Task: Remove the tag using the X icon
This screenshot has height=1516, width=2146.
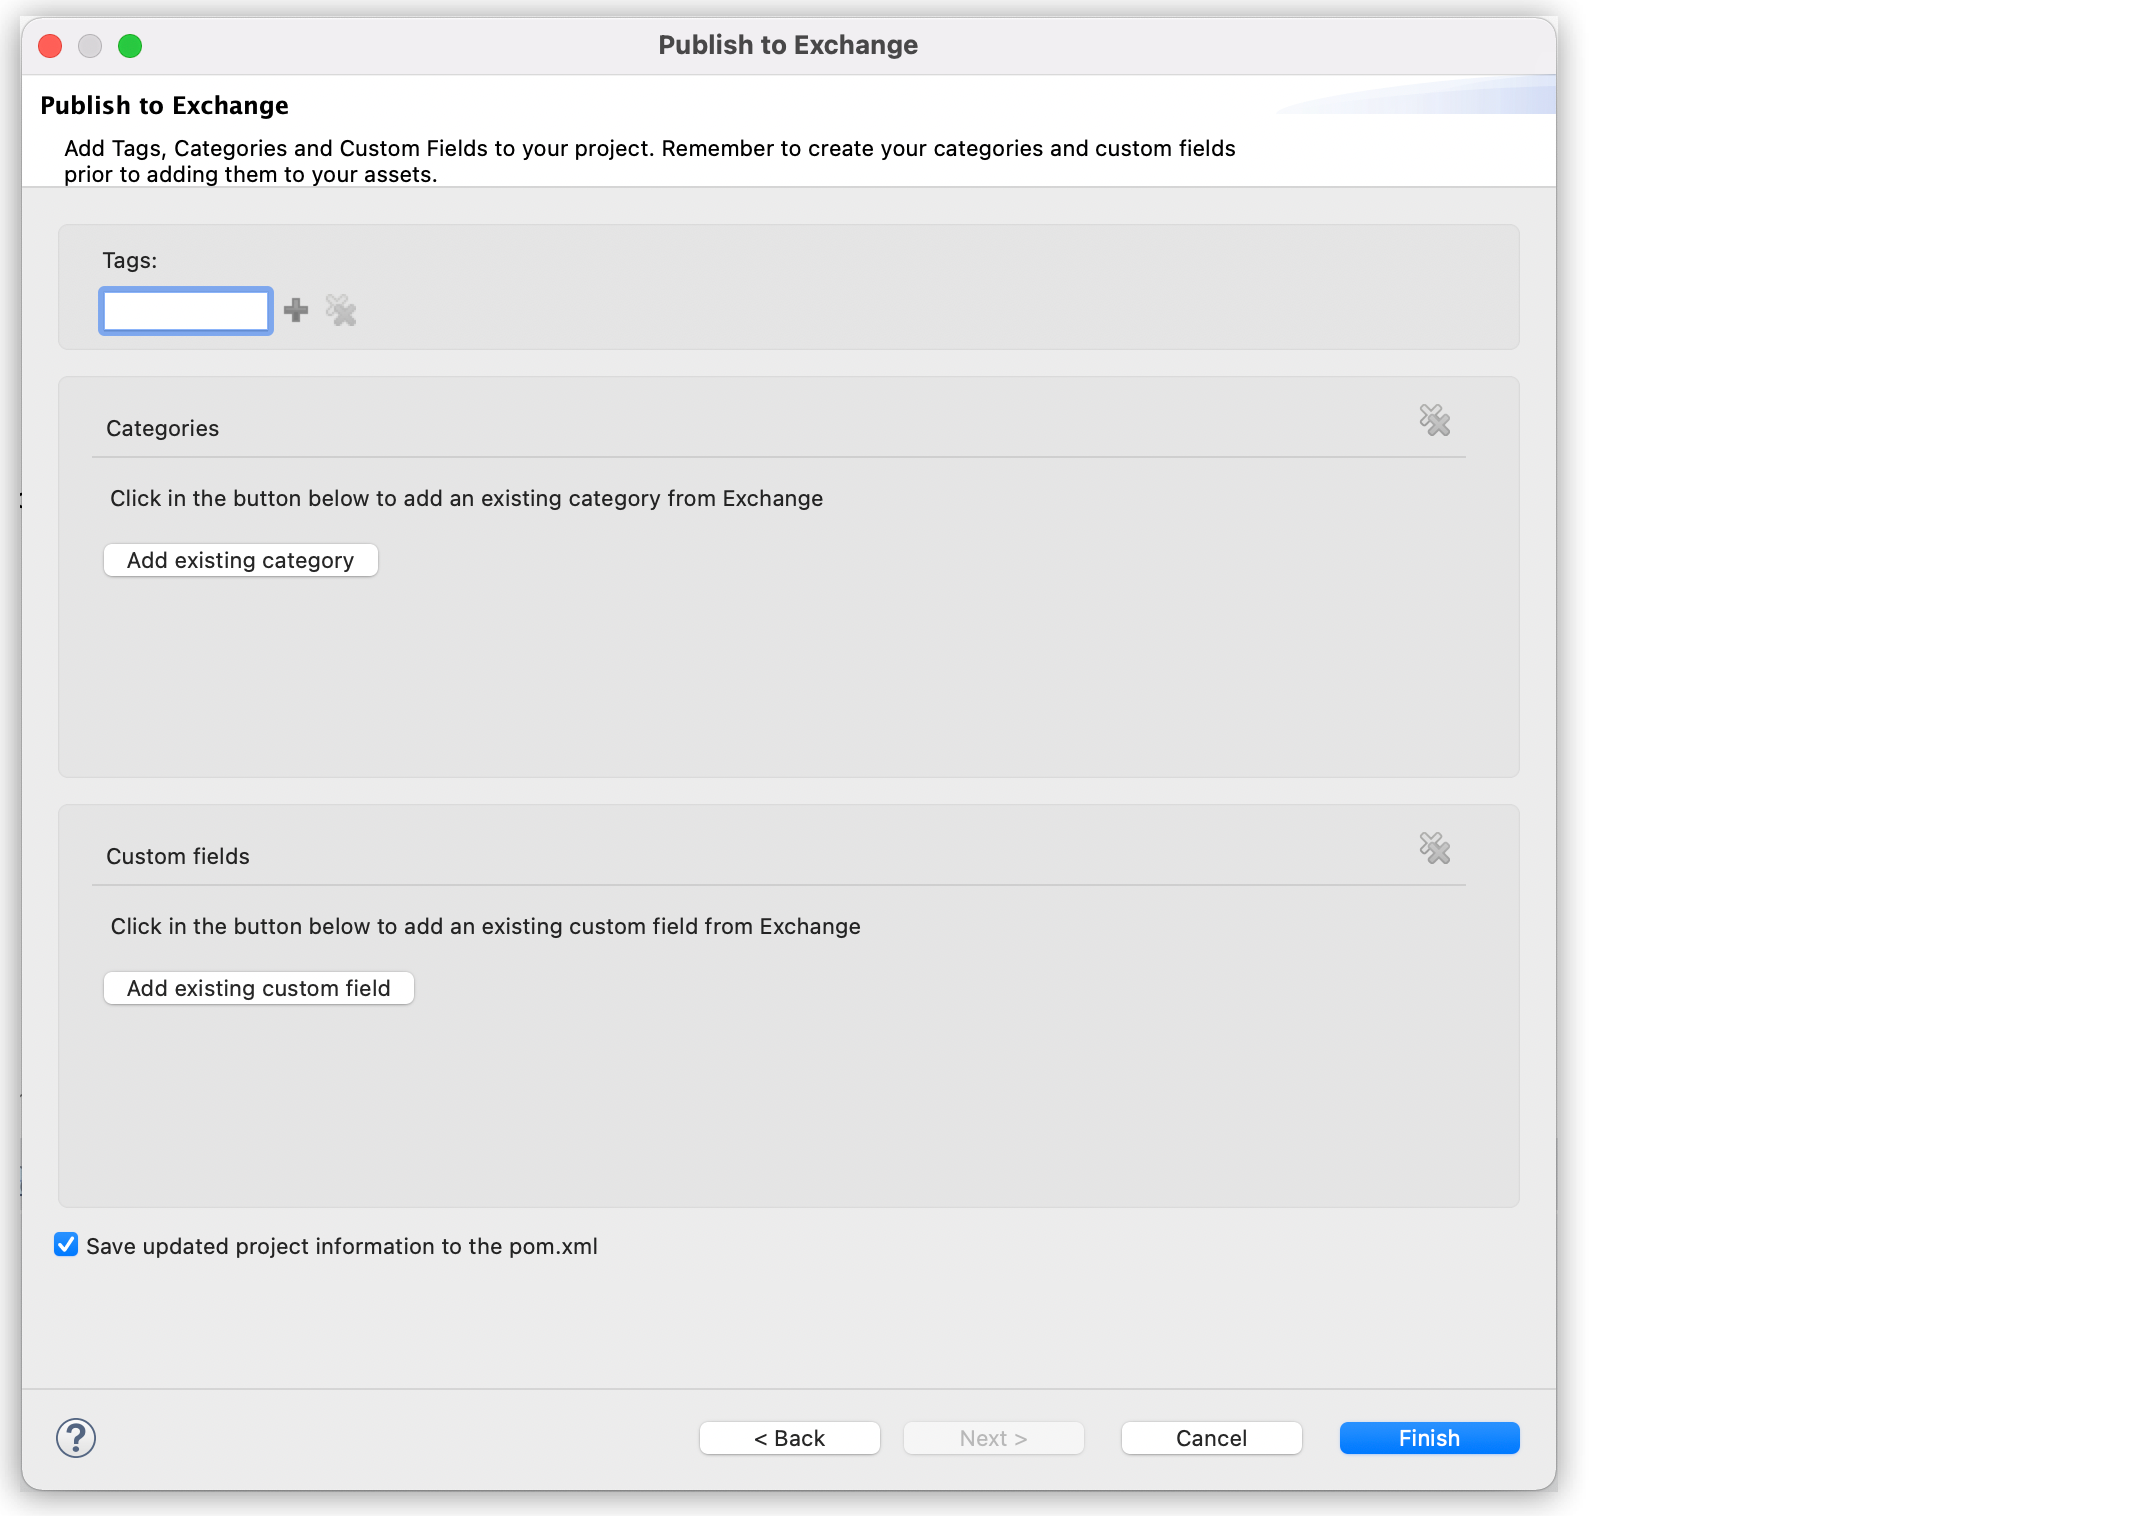Action: 340,311
